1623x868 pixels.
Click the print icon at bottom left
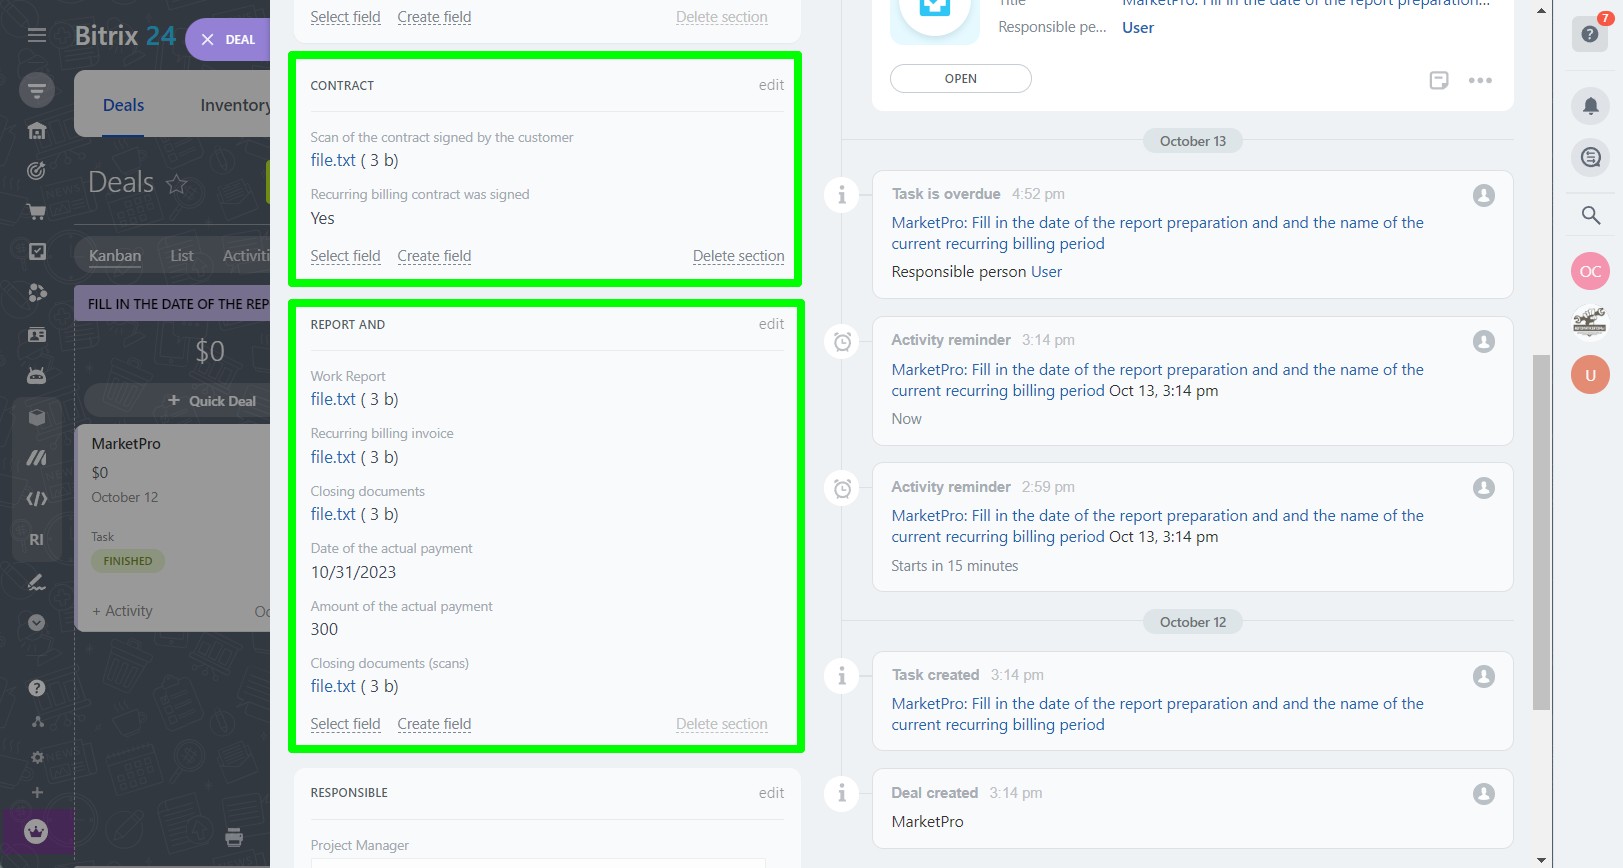234,837
